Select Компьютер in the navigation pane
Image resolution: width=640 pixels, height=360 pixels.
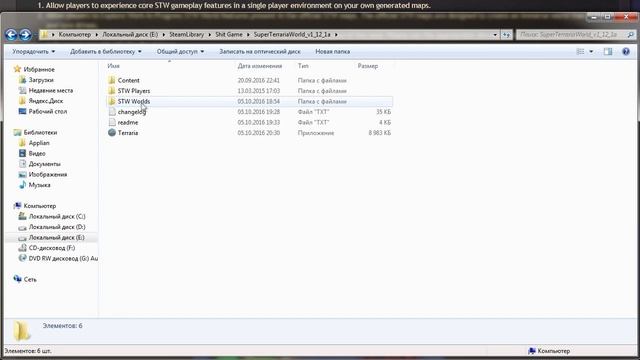click(x=40, y=206)
